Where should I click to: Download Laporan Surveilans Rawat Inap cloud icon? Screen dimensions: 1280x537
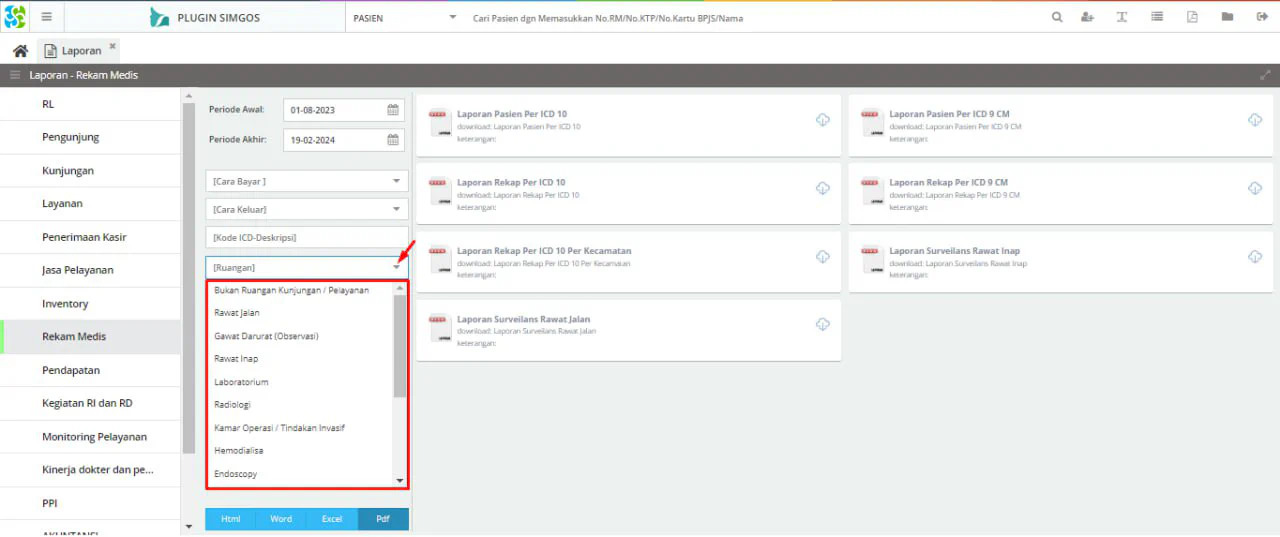(x=1255, y=257)
